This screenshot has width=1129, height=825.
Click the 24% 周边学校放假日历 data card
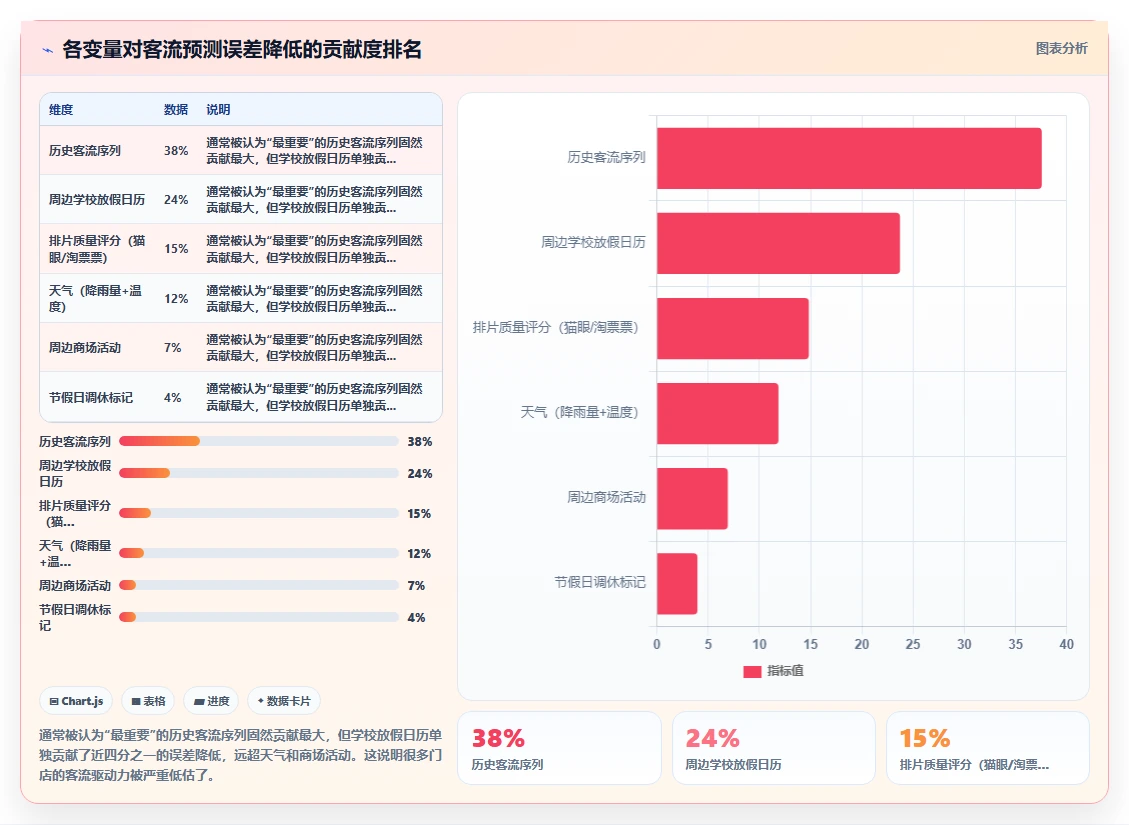(x=773, y=748)
